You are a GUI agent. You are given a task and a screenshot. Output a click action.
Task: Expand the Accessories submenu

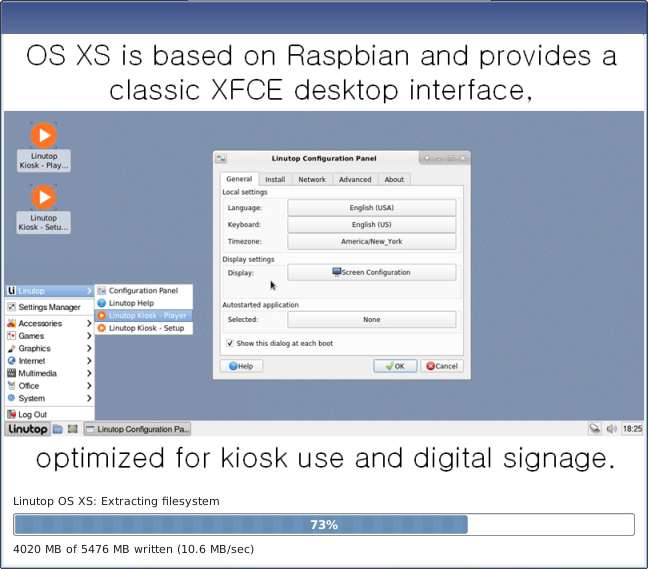pyautogui.click(x=50, y=323)
